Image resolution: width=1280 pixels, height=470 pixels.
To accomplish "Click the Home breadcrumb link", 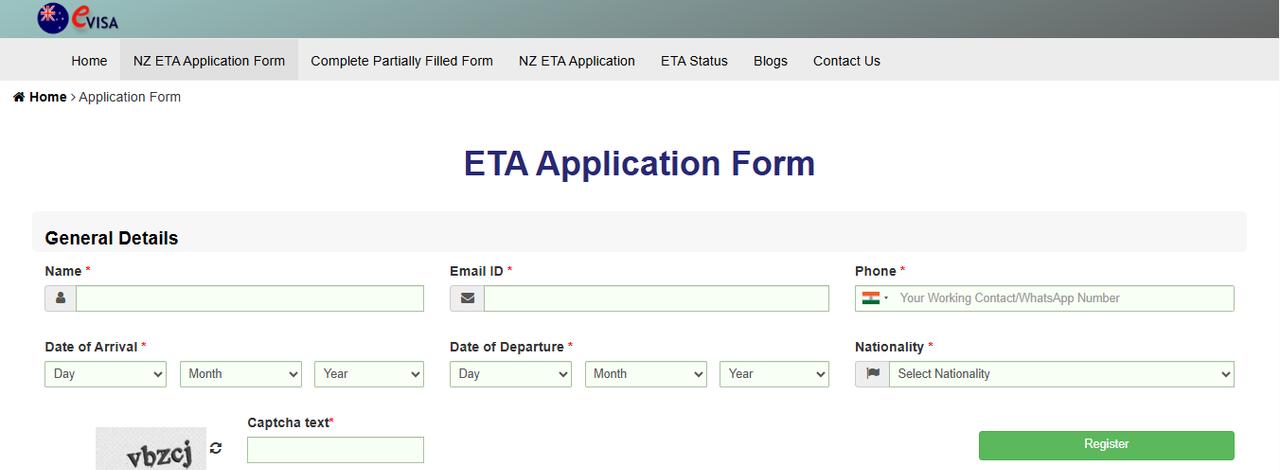I will click(48, 97).
